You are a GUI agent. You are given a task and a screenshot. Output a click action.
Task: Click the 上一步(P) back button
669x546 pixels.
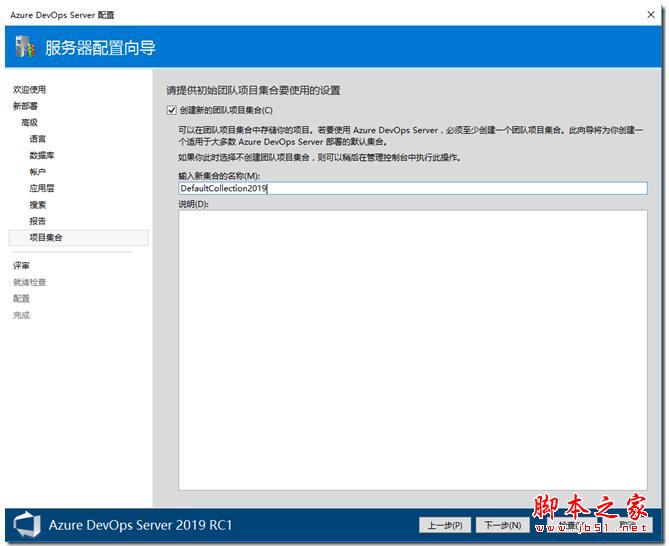(x=445, y=525)
